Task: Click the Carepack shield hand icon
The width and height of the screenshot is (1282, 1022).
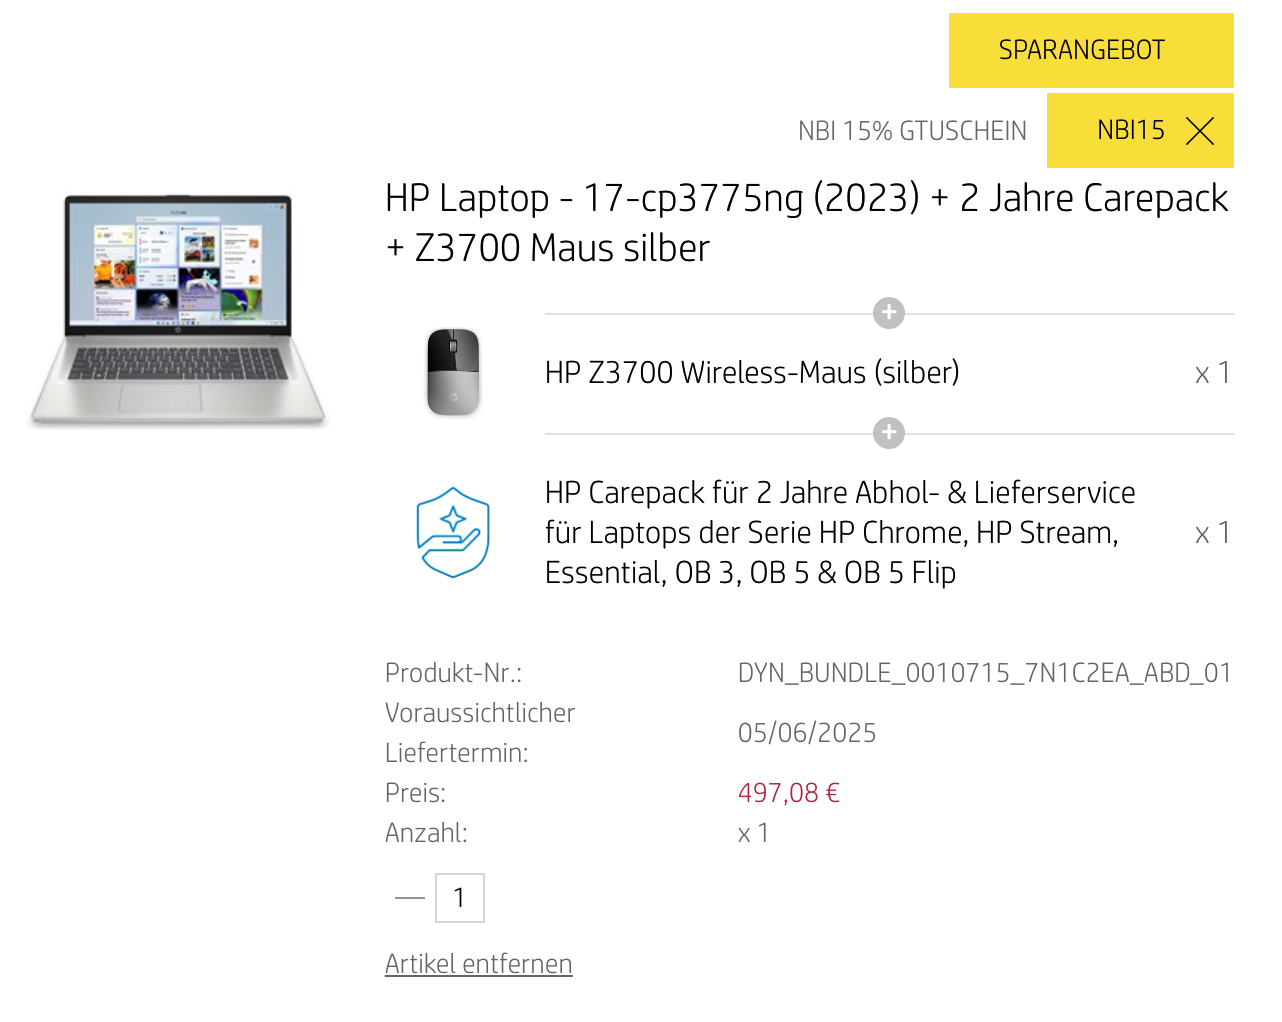Action: pyautogui.click(x=453, y=533)
